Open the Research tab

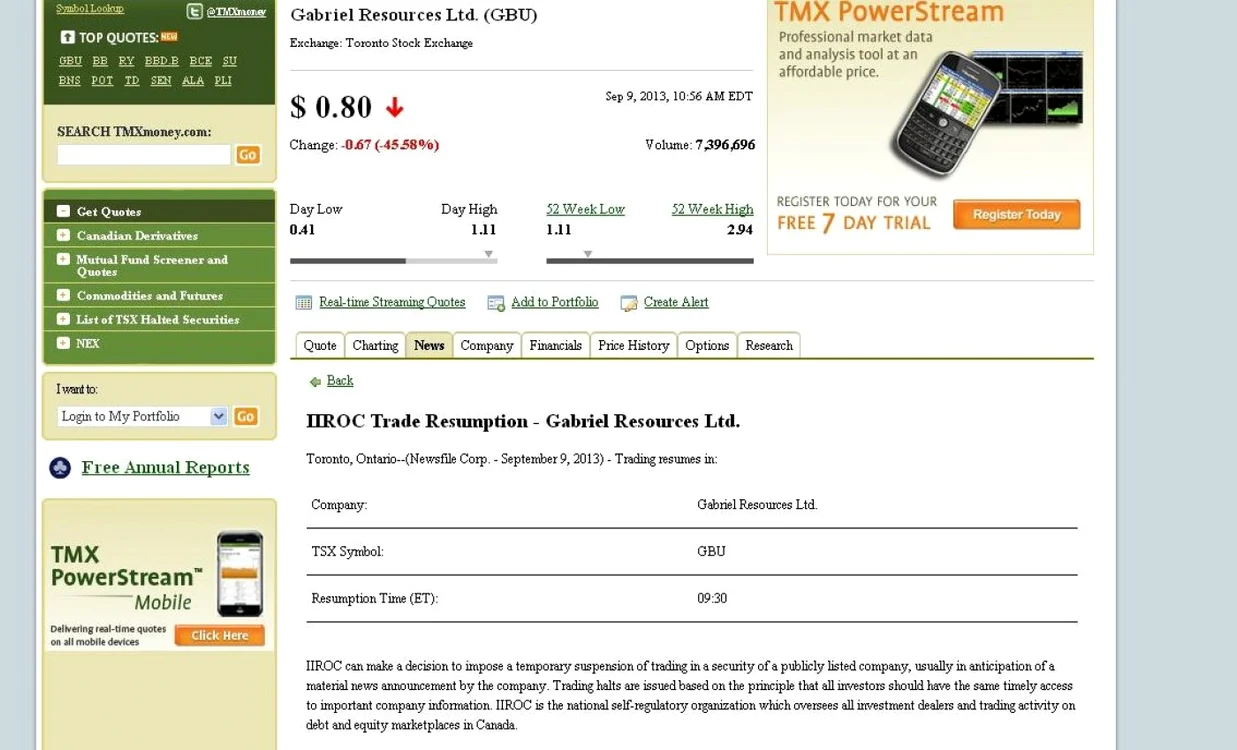(x=769, y=345)
